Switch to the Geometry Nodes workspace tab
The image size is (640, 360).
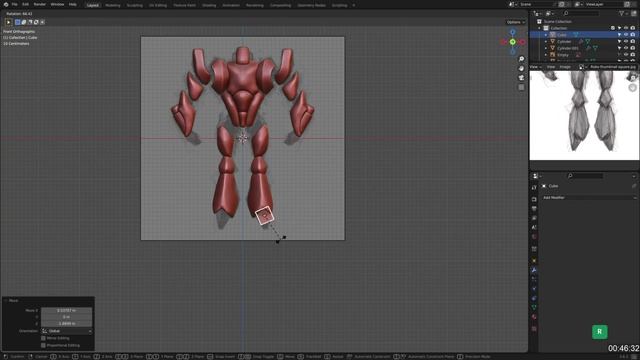pyautogui.click(x=311, y=5)
